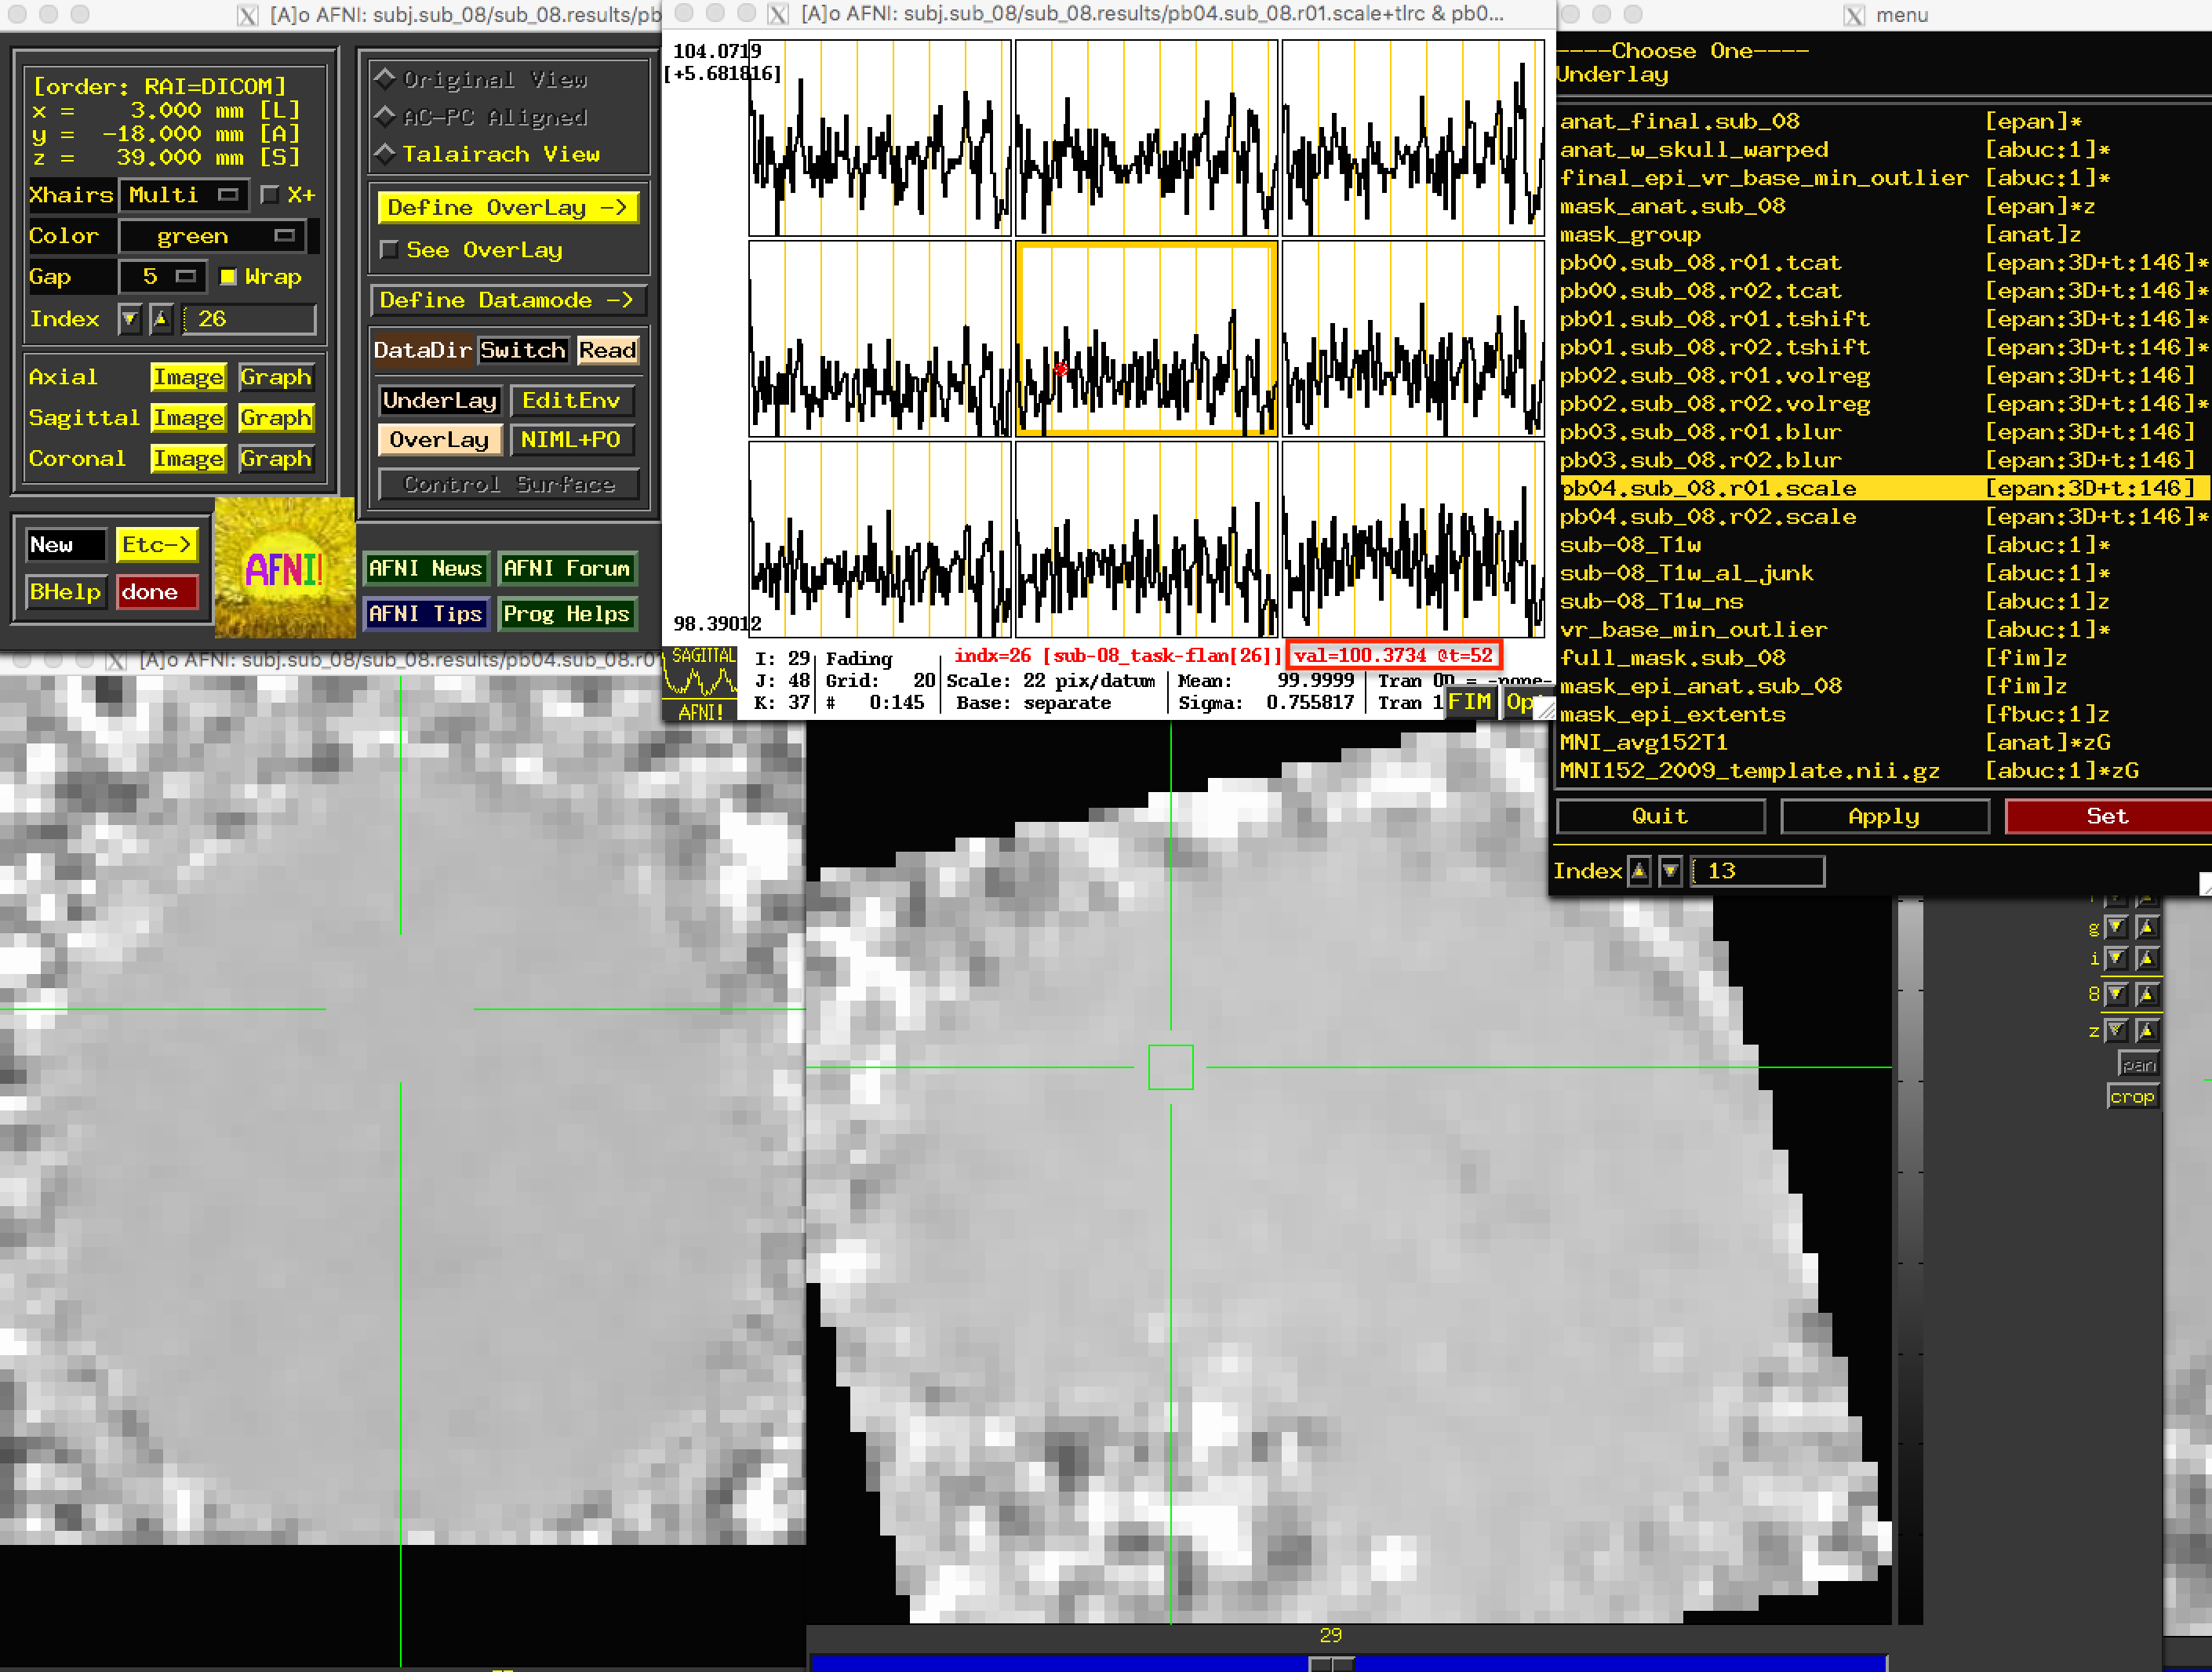Image resolution: width=2212 pixels, height=1672 pixels.
Task: Increase controller Index with up arrow
Action: [x=161, y=320]
